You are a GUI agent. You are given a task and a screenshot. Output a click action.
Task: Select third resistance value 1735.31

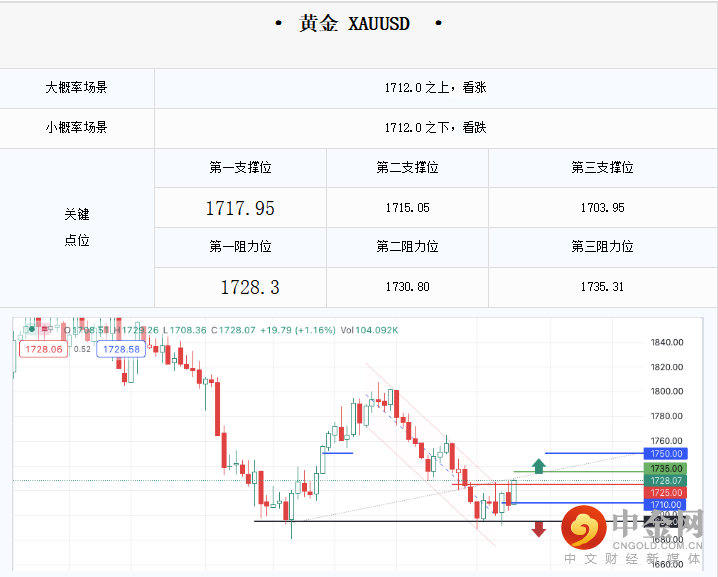[603, 287]
